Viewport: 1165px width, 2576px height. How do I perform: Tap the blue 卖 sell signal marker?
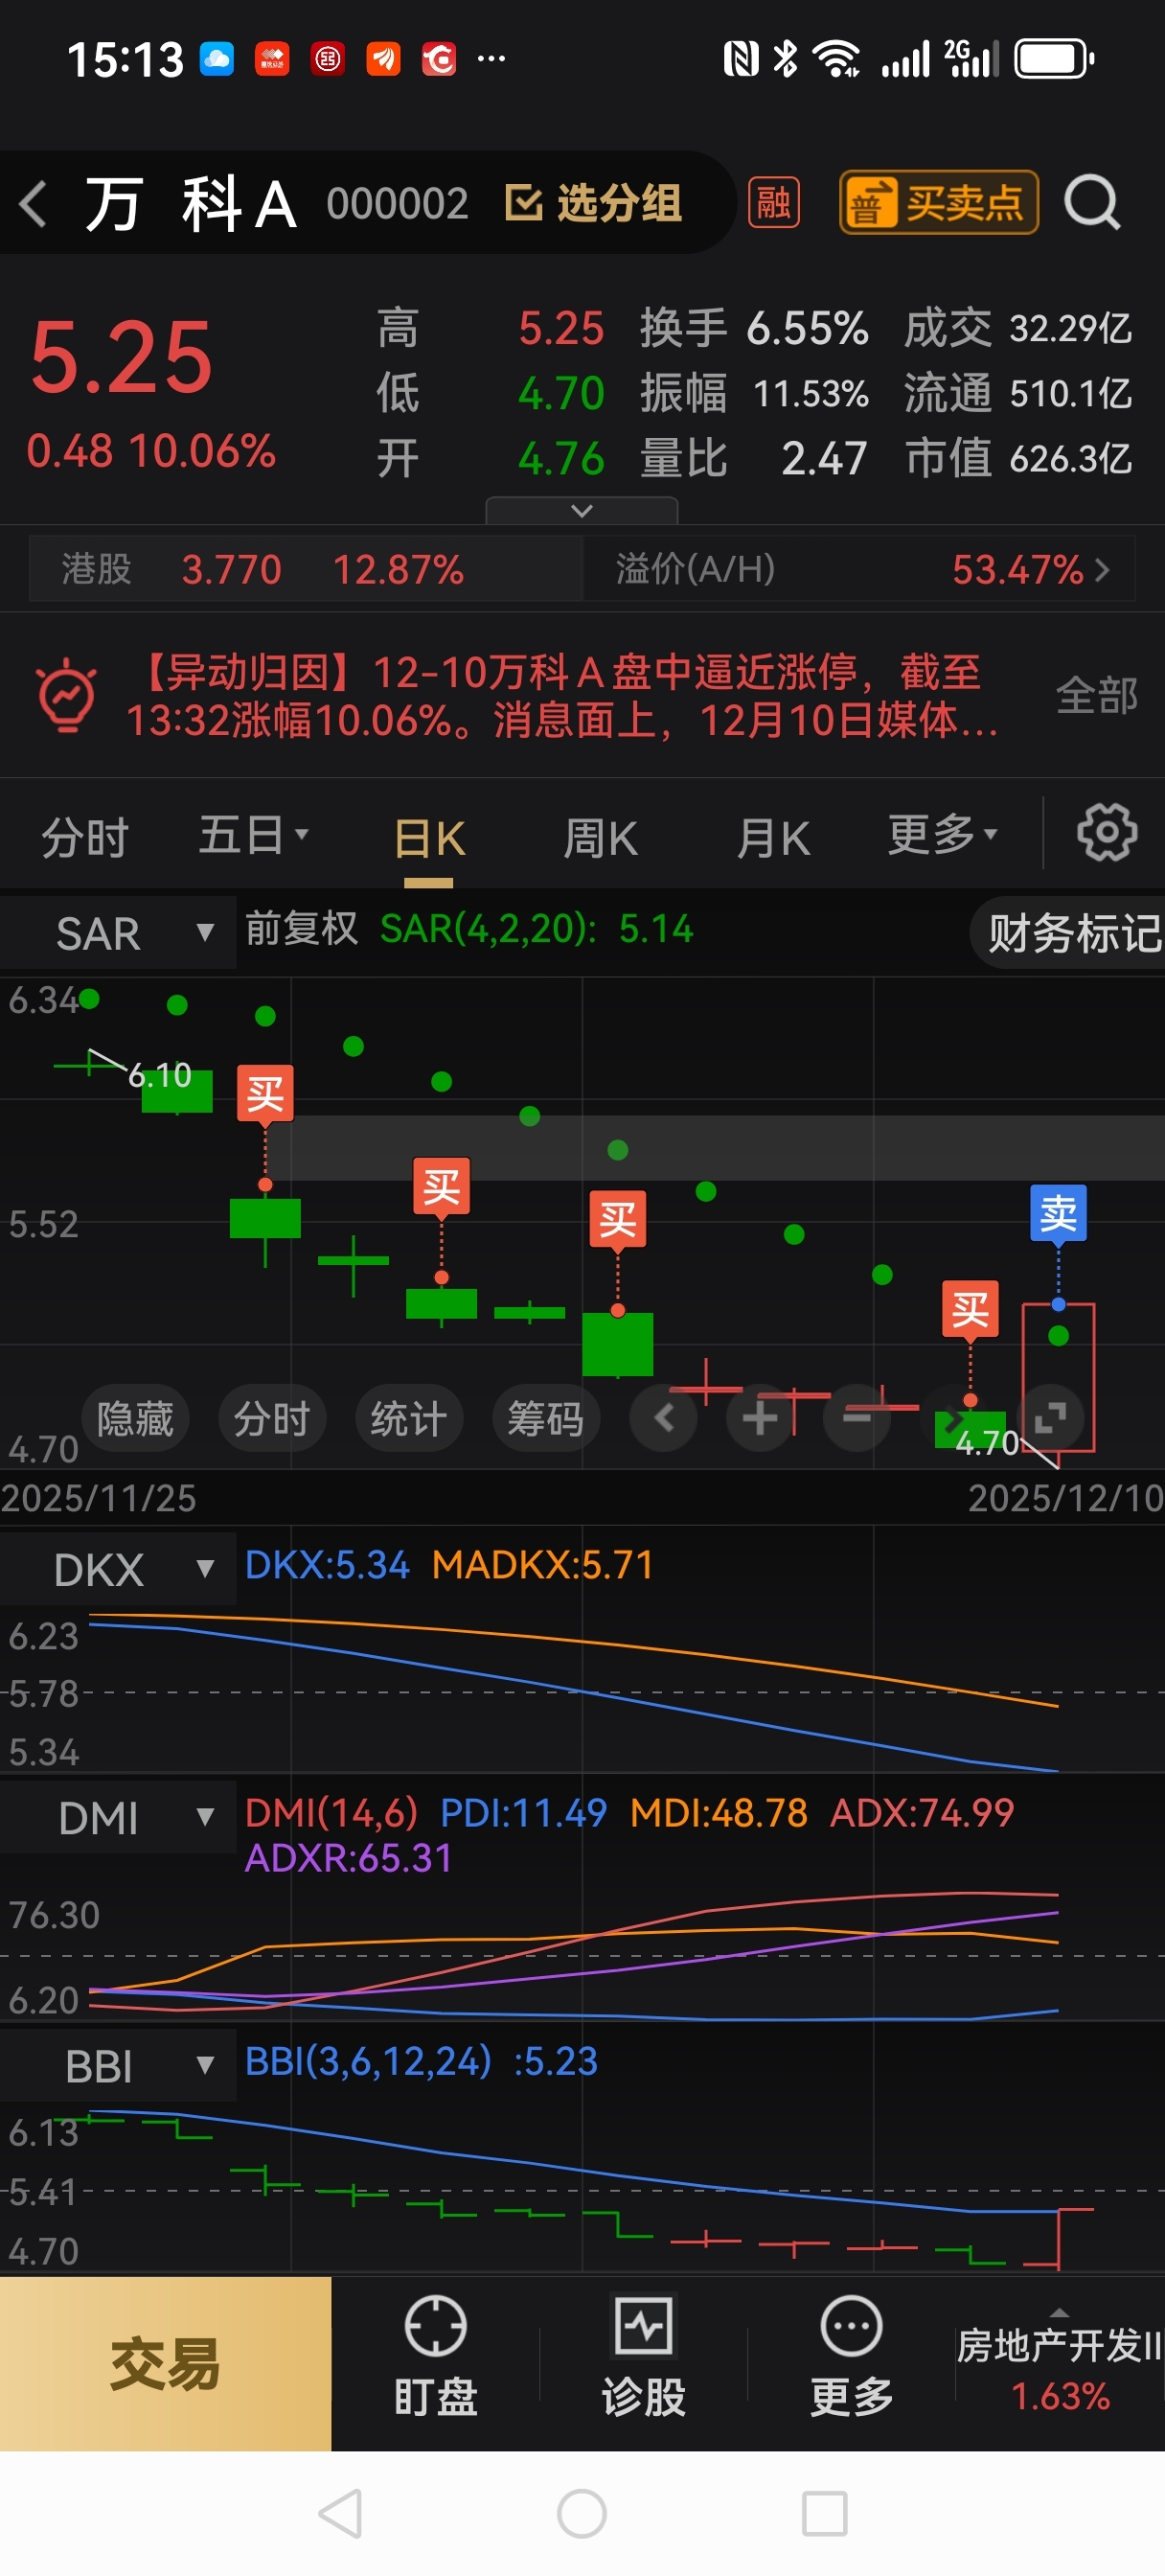tap(1058, 1214)
